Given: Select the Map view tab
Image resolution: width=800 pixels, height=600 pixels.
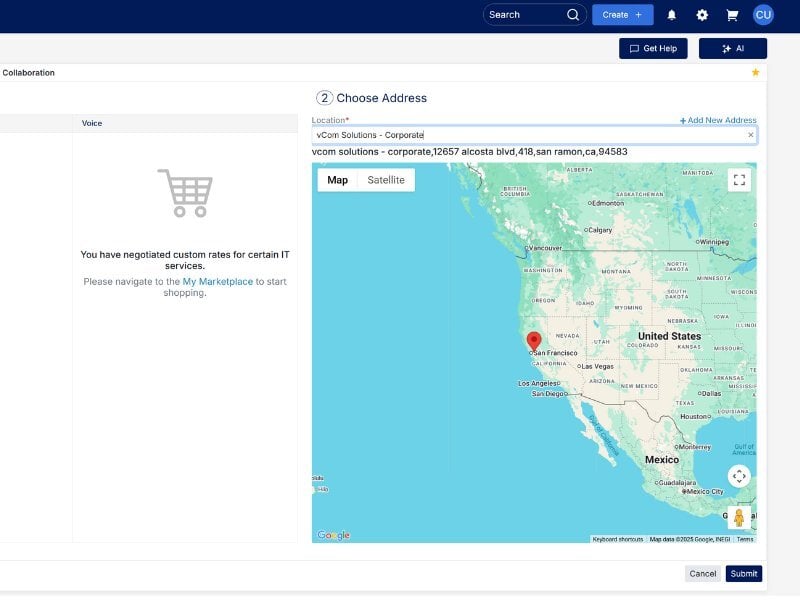Looking at the screenshot, I should tap(338, 180).
